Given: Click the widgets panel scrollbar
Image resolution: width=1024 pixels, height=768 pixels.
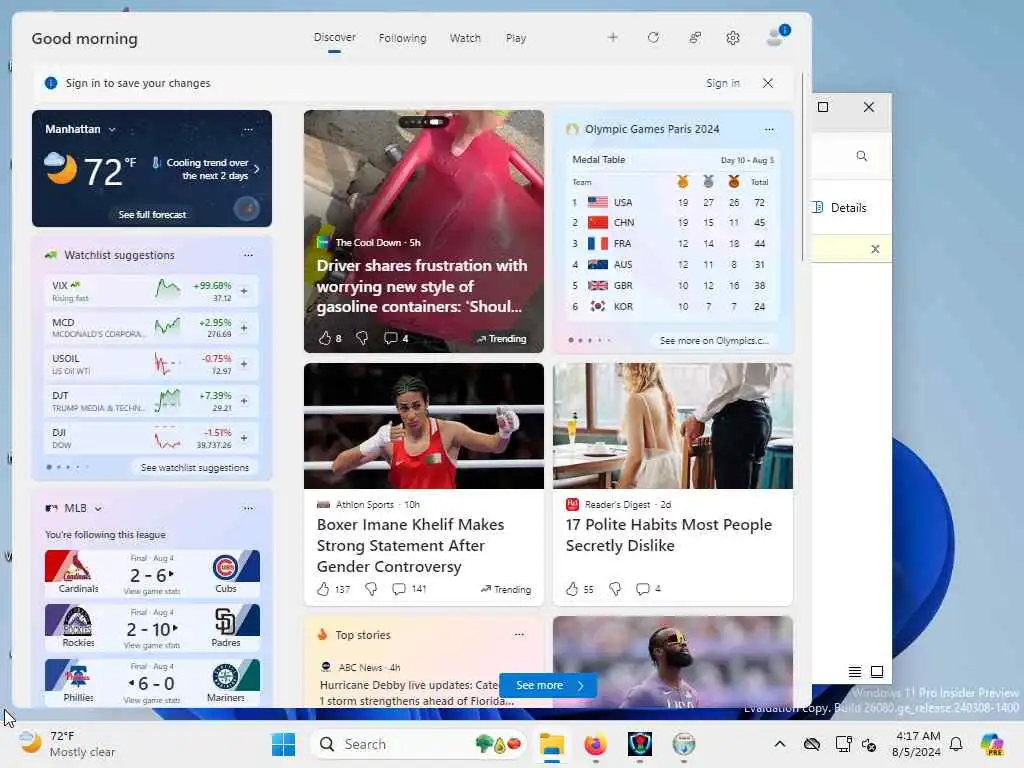Looking at the screenshot, I should [x=803, y=168].
